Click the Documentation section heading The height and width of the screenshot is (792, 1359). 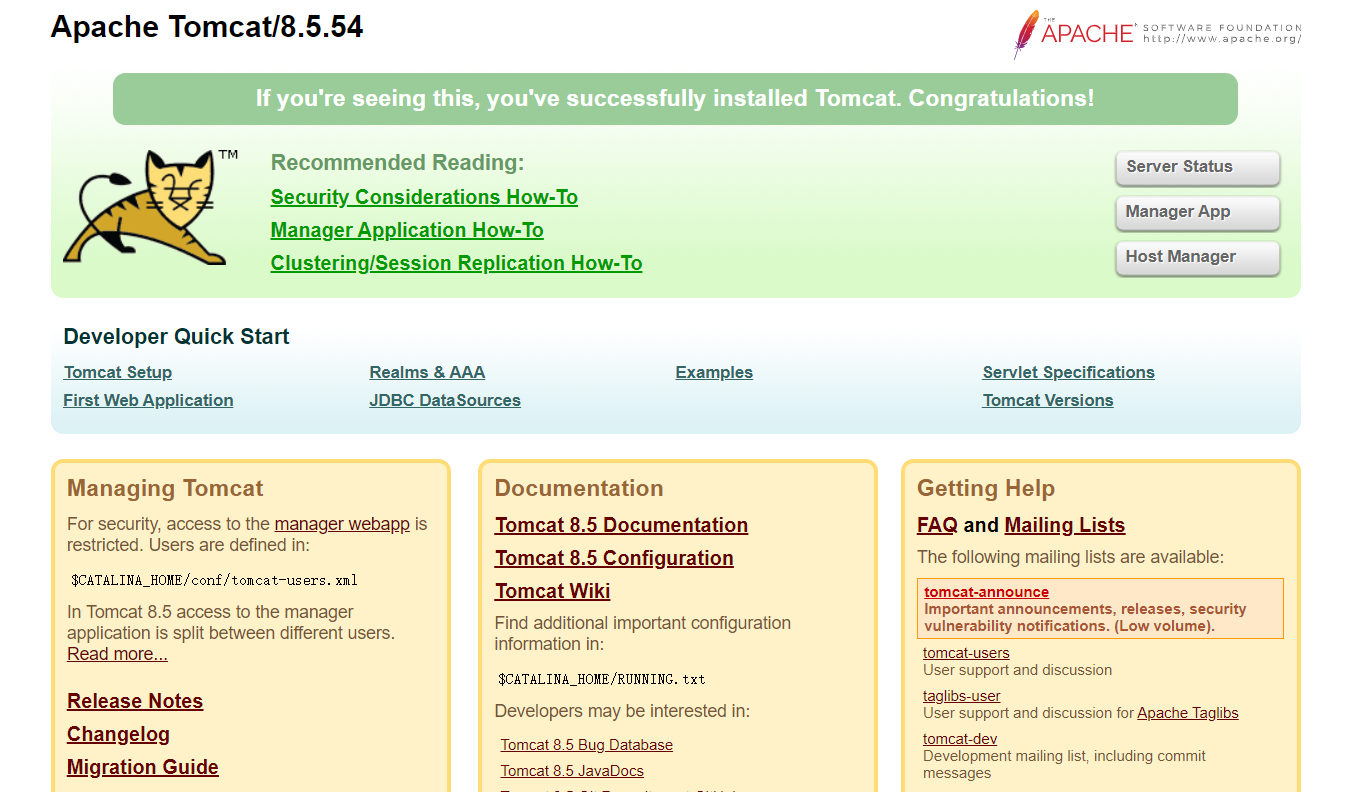(579, 488)
